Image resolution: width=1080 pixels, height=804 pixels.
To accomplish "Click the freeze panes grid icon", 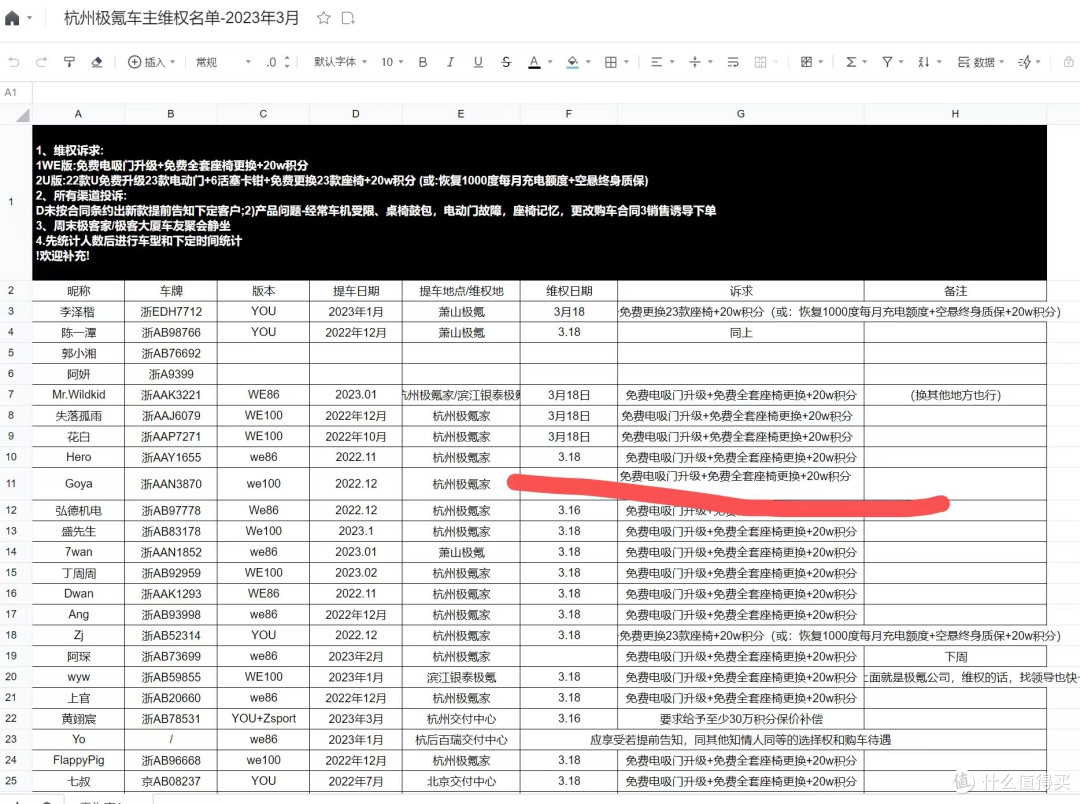I will click(807, 62).
